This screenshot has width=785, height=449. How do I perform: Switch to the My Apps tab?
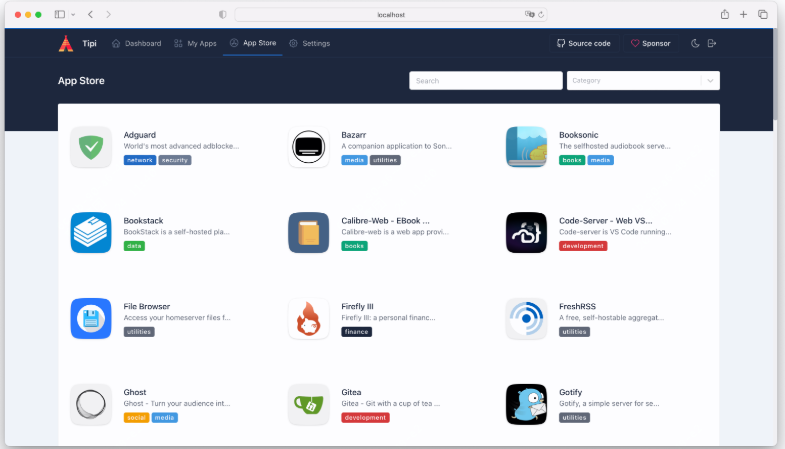195,44
